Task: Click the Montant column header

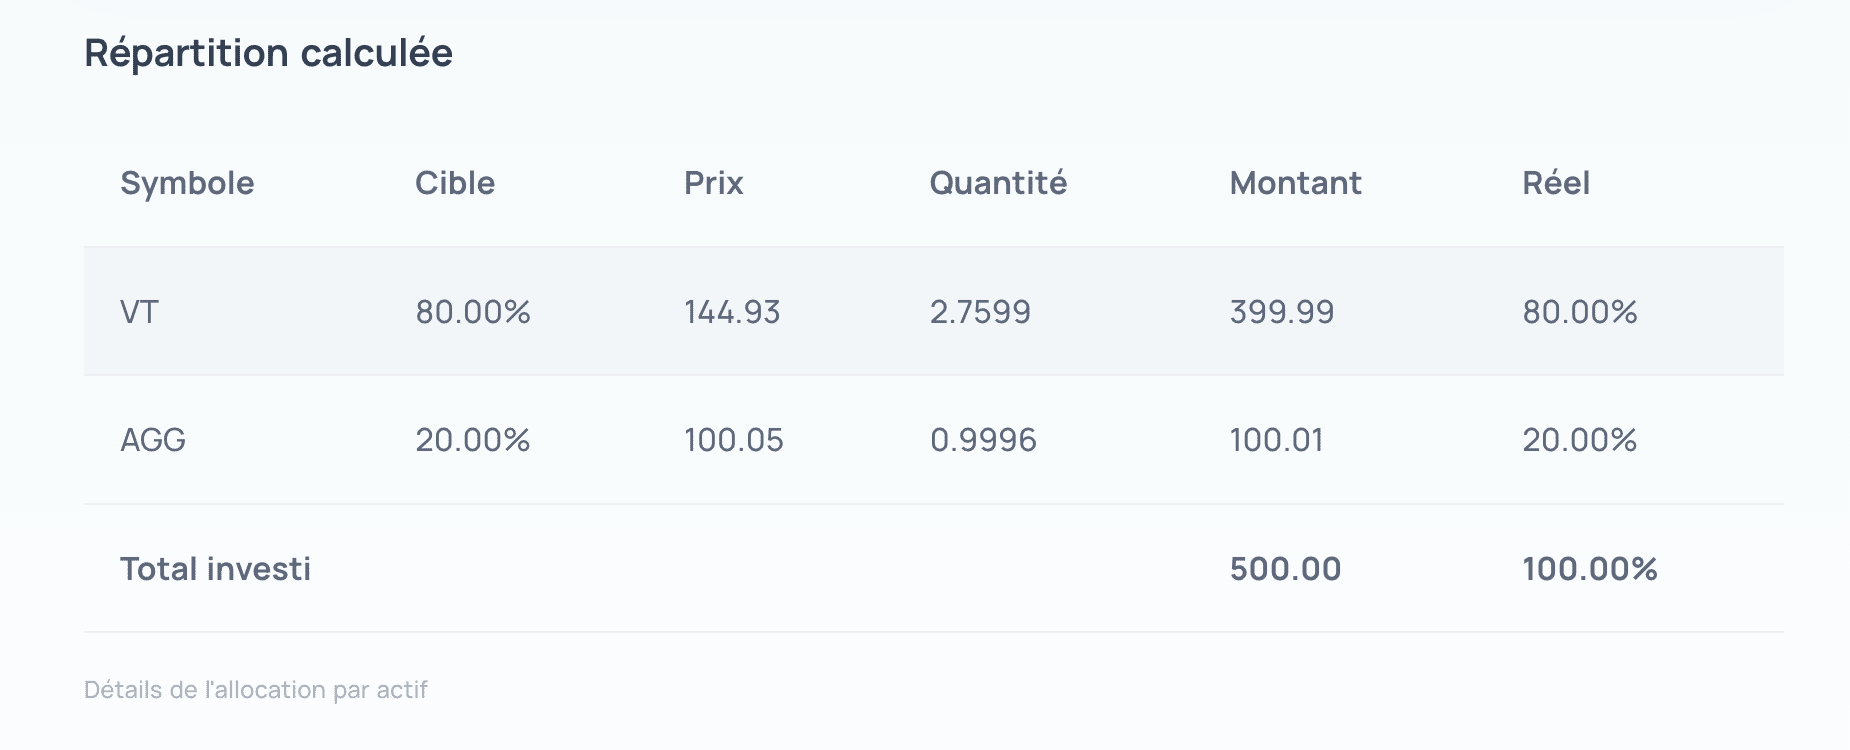Action: 1295,183
